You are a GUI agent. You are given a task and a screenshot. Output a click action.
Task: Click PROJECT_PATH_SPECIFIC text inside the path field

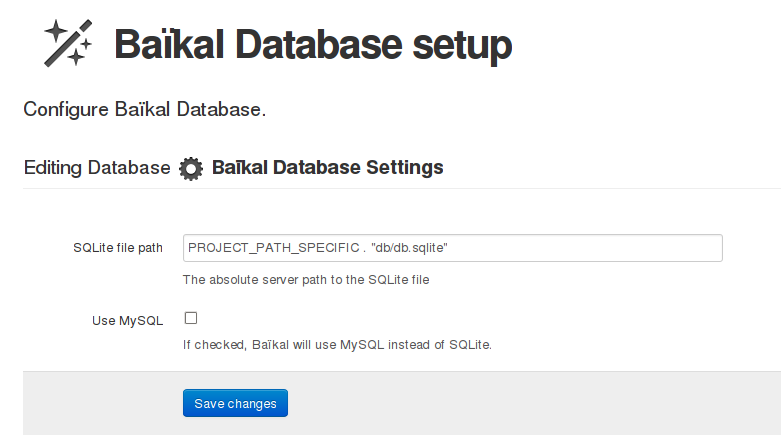coord(273,248)
